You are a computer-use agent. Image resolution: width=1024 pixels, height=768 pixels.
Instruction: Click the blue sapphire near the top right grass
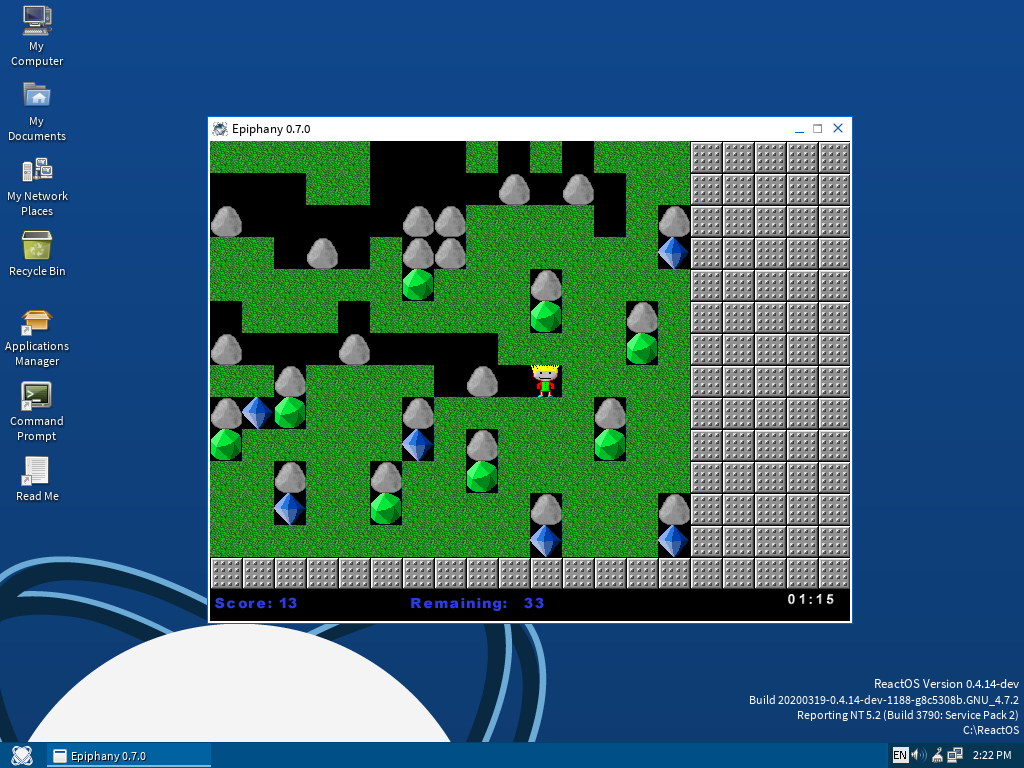[x=674, y=255]
